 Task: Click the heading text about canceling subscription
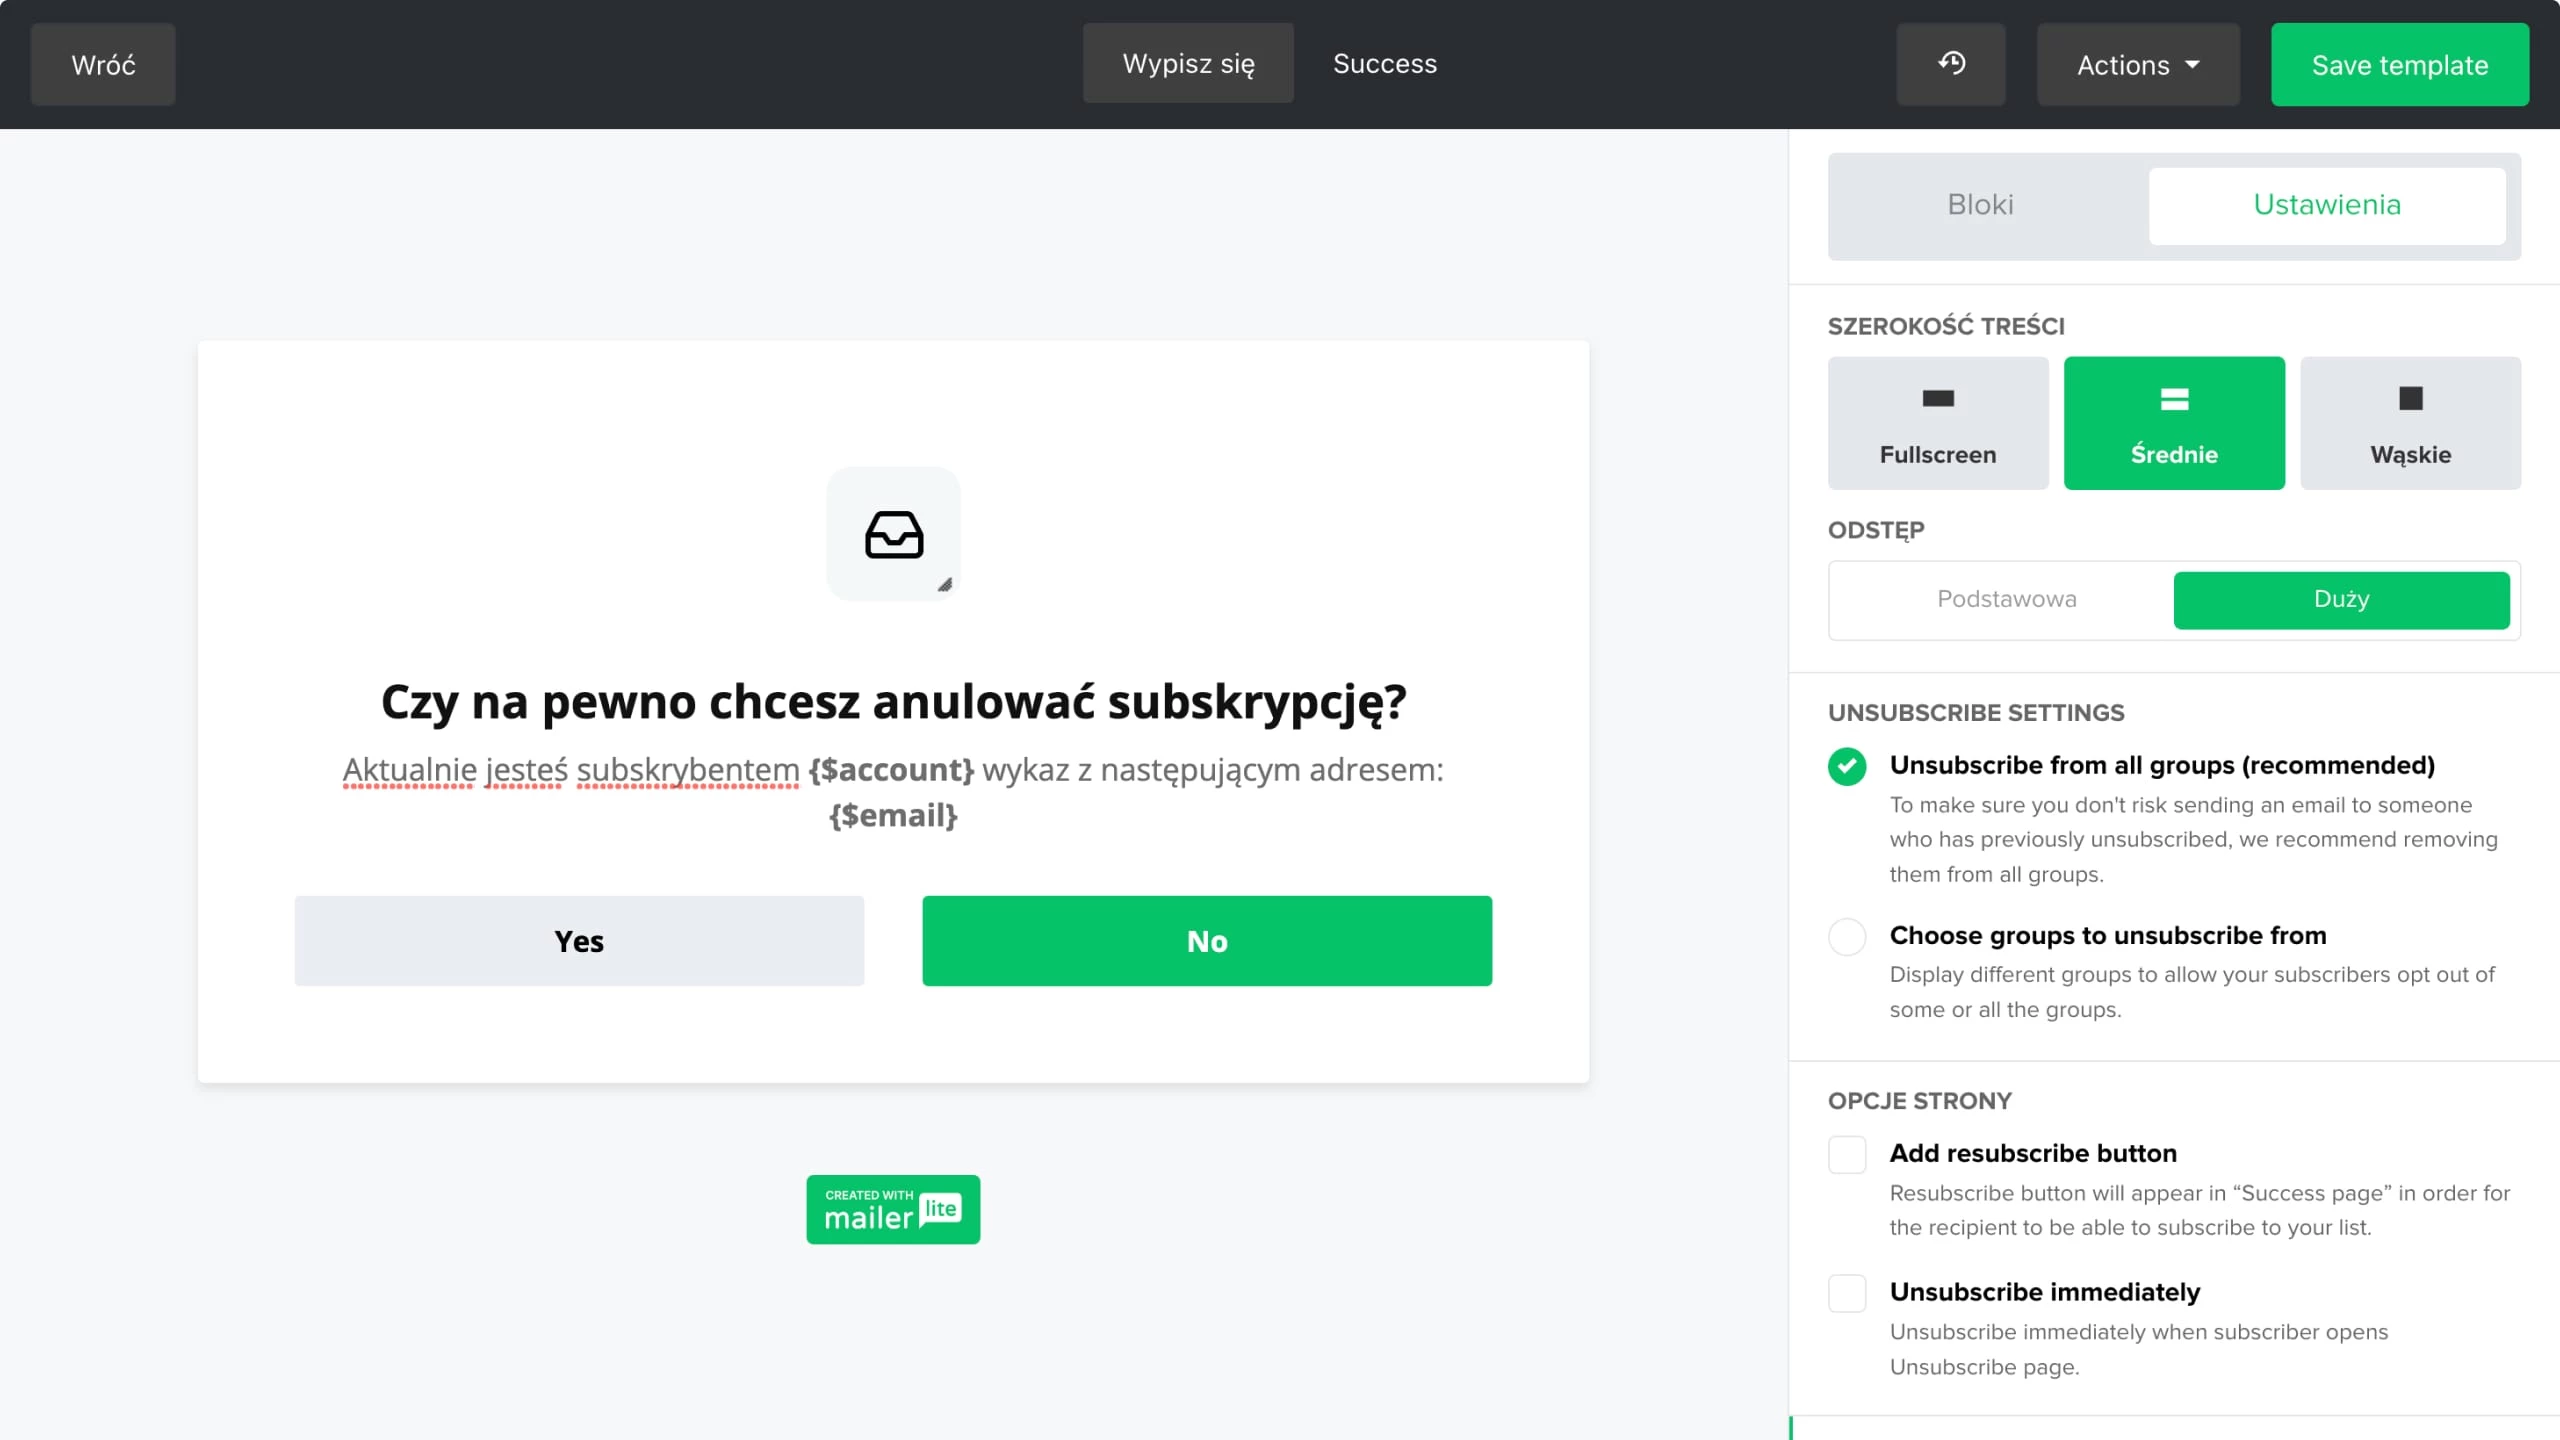[x=893, y=702]
